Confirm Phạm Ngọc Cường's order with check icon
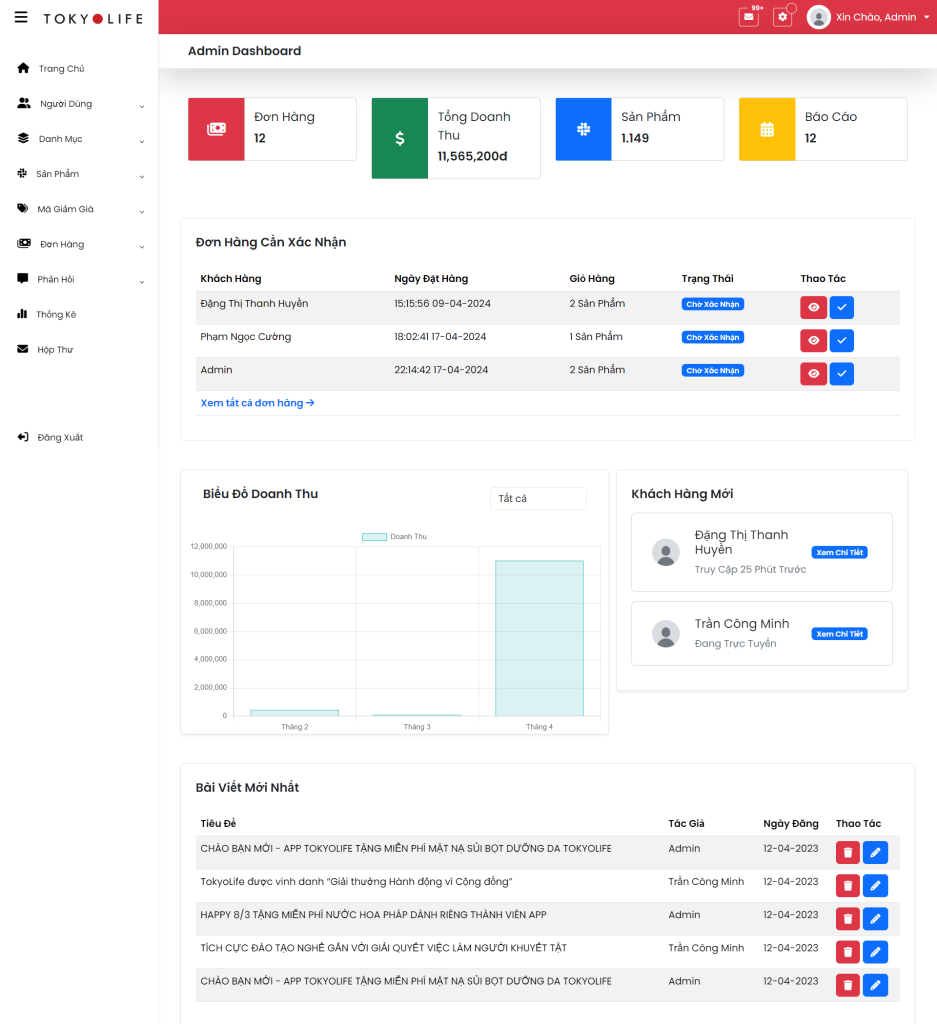The width and height of the screenshot is (937, 1024). (x=842, y=341)
